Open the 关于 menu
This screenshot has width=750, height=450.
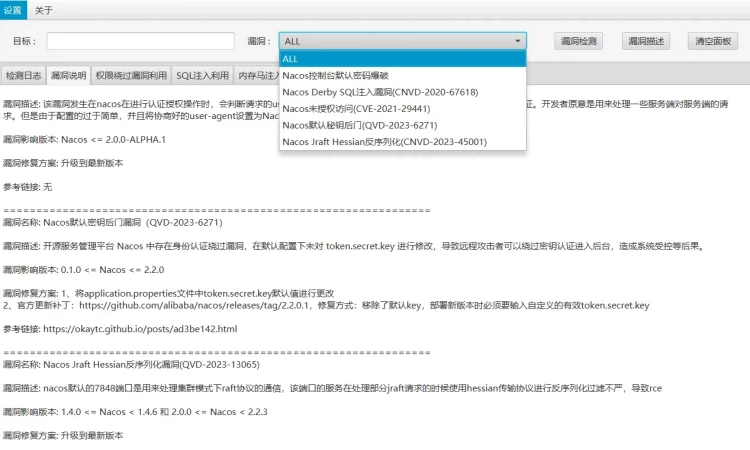point(44,10)
